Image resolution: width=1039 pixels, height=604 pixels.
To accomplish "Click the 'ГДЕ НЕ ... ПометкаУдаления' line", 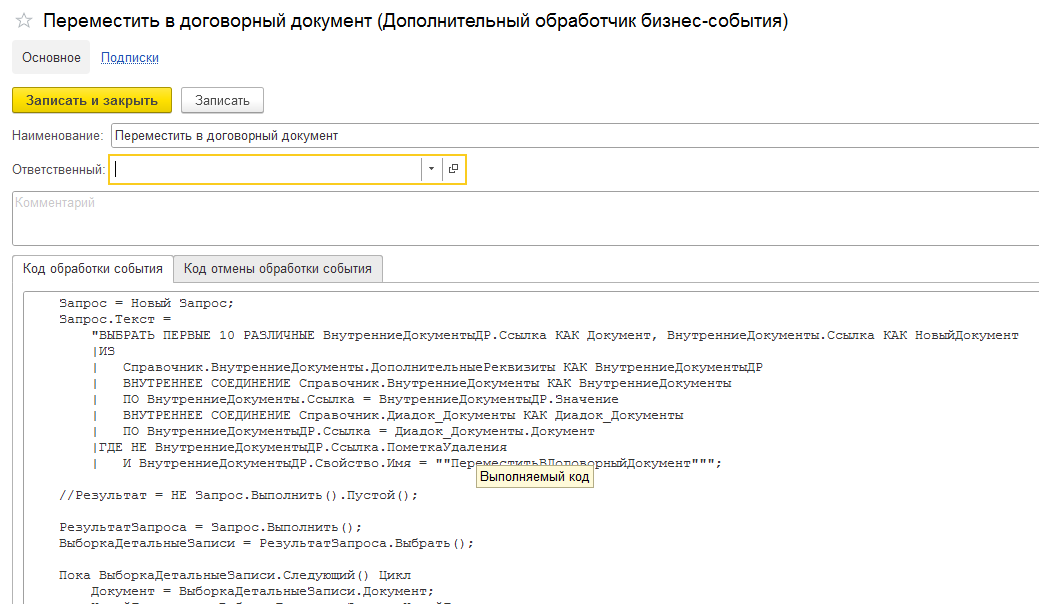I will (300, 447).
